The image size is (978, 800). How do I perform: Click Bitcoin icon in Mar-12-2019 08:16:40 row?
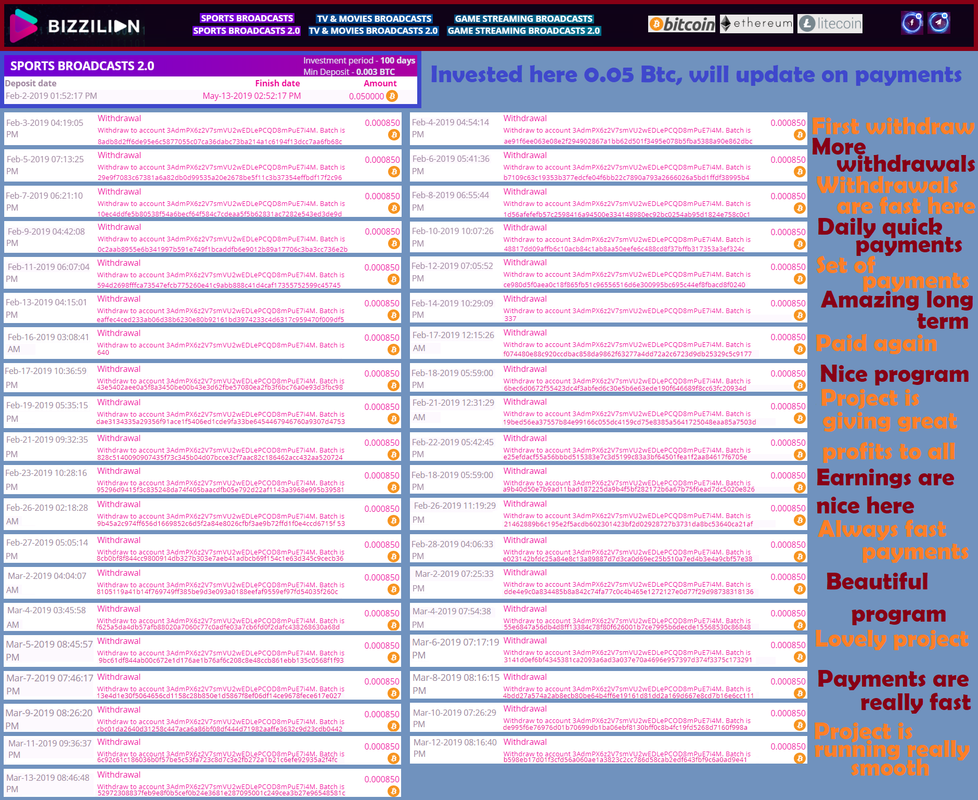pos(800,758)
